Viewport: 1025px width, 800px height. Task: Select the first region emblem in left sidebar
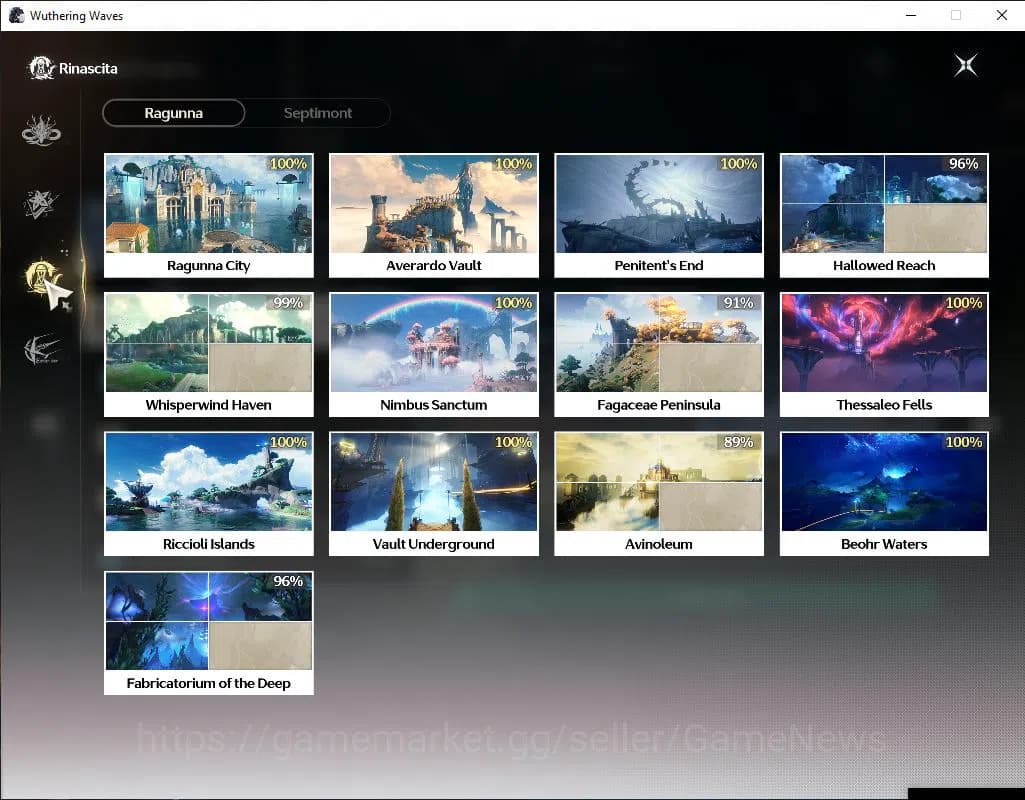pos(41,129)
